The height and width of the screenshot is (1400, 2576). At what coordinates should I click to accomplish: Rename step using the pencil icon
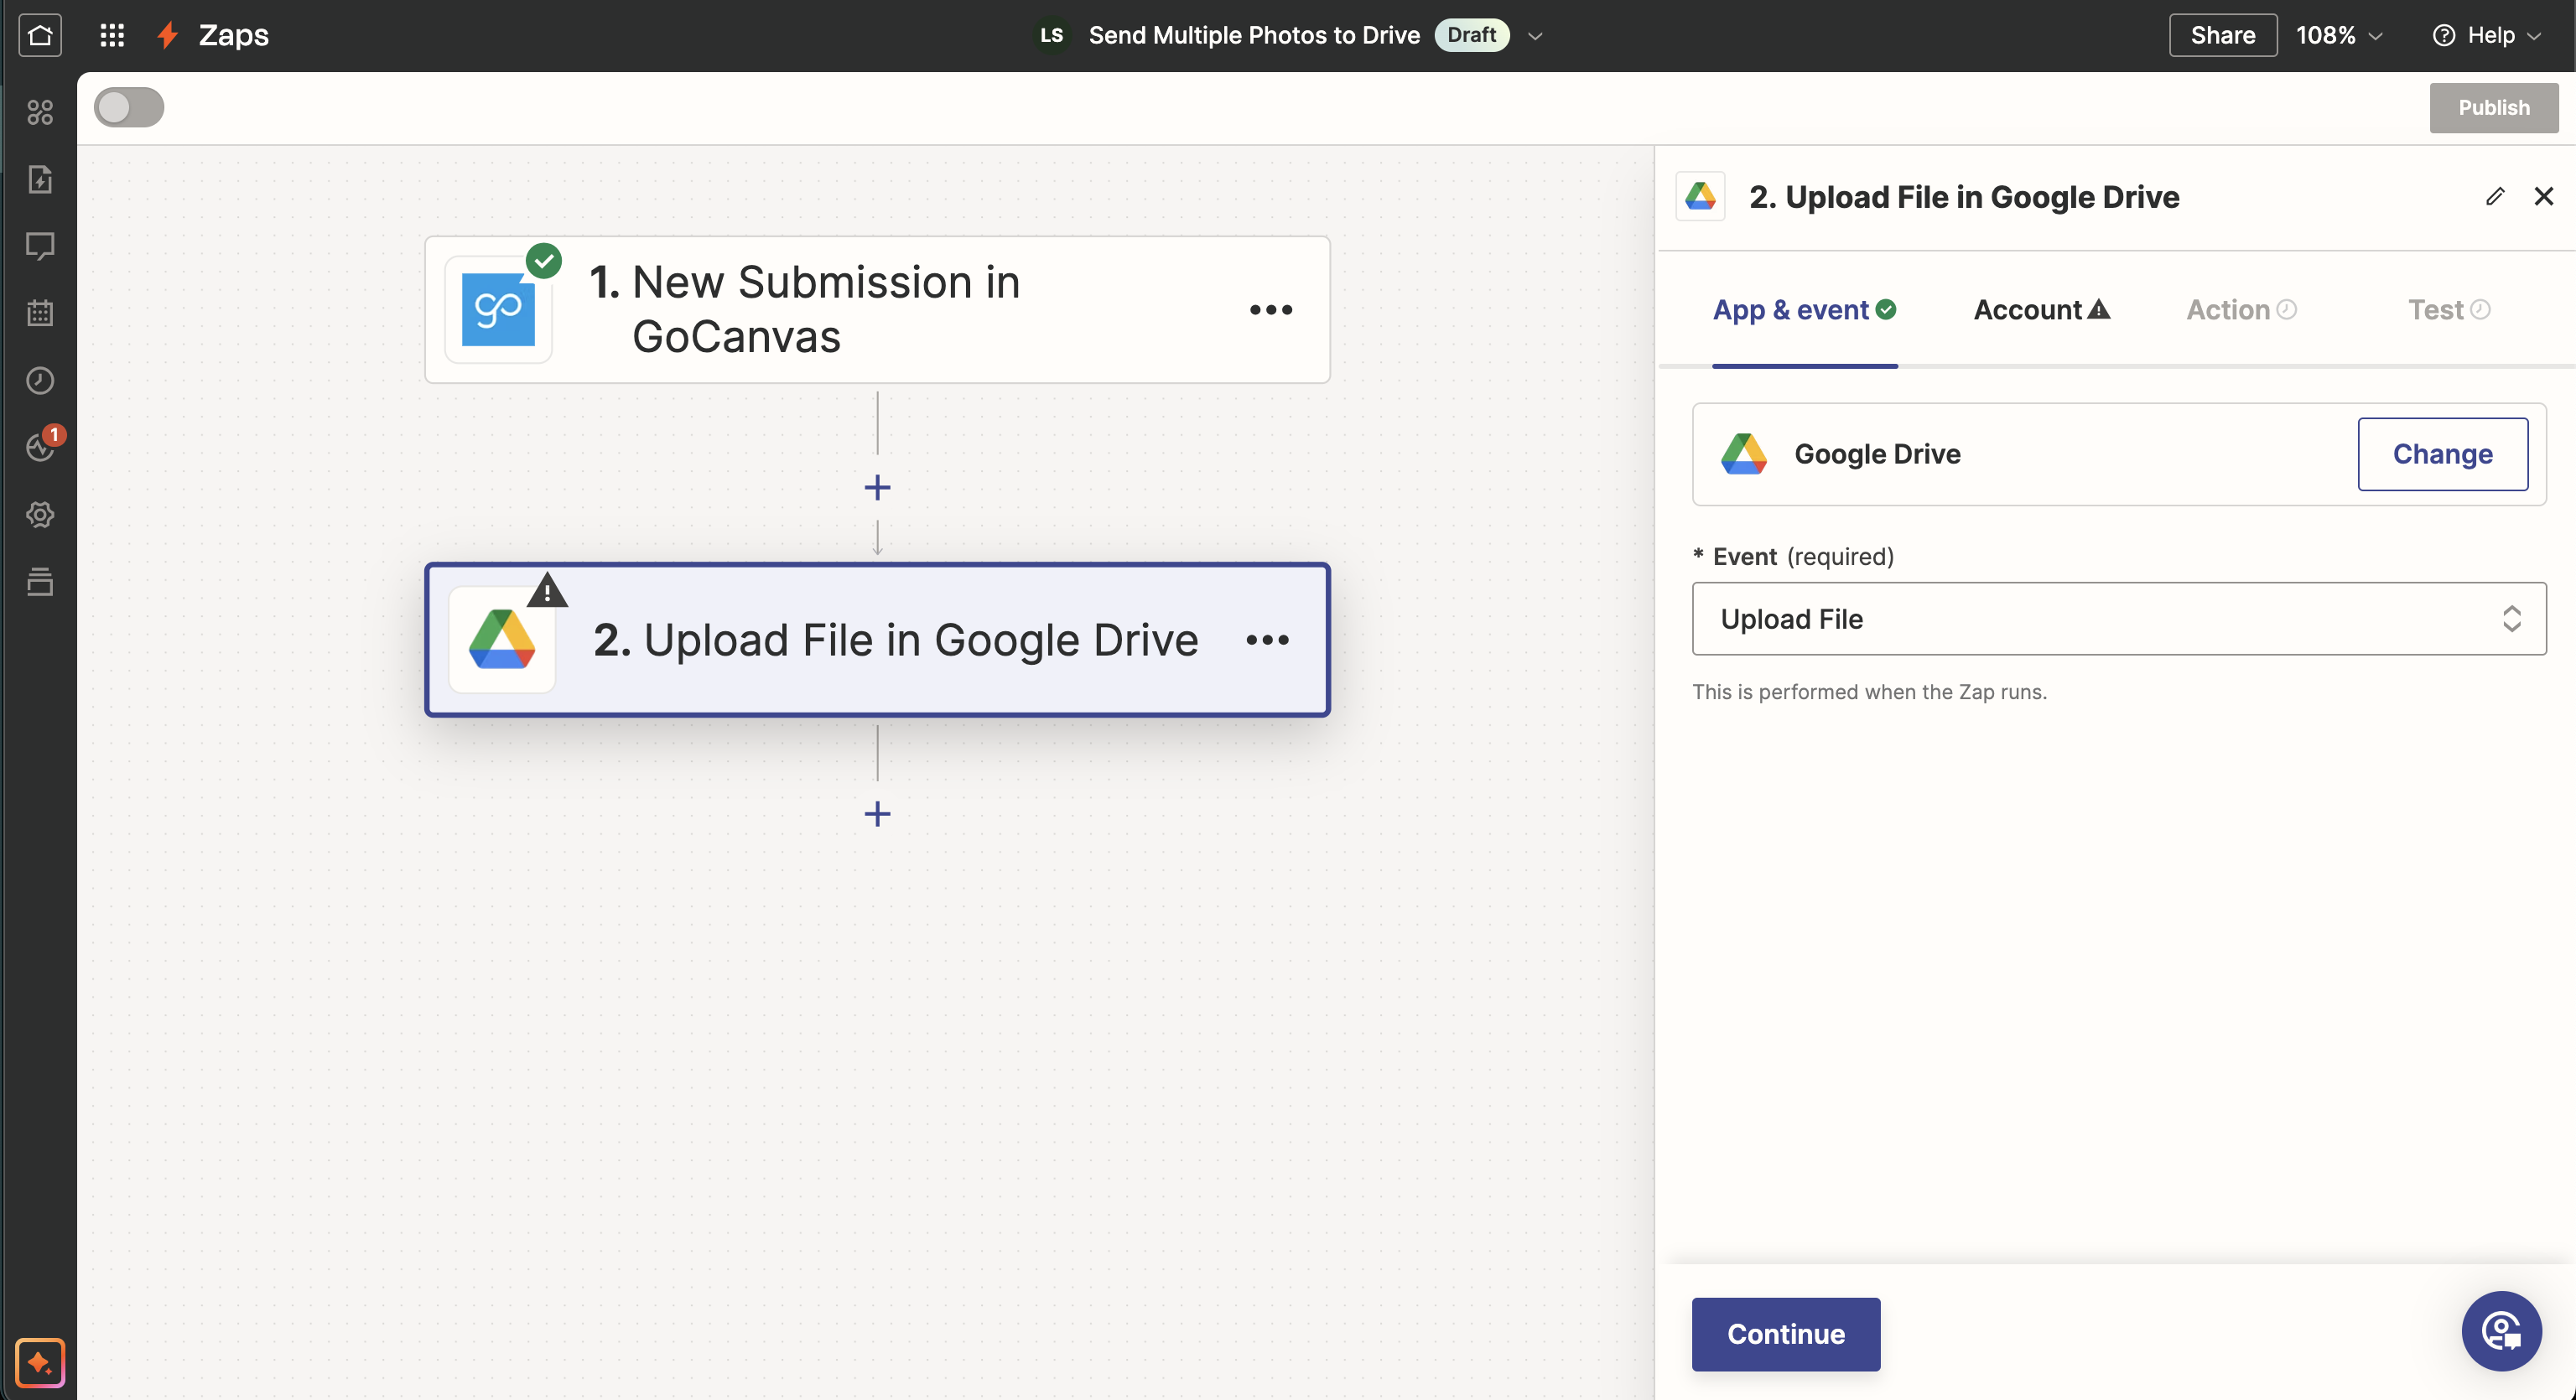[x=2495, y=196]
